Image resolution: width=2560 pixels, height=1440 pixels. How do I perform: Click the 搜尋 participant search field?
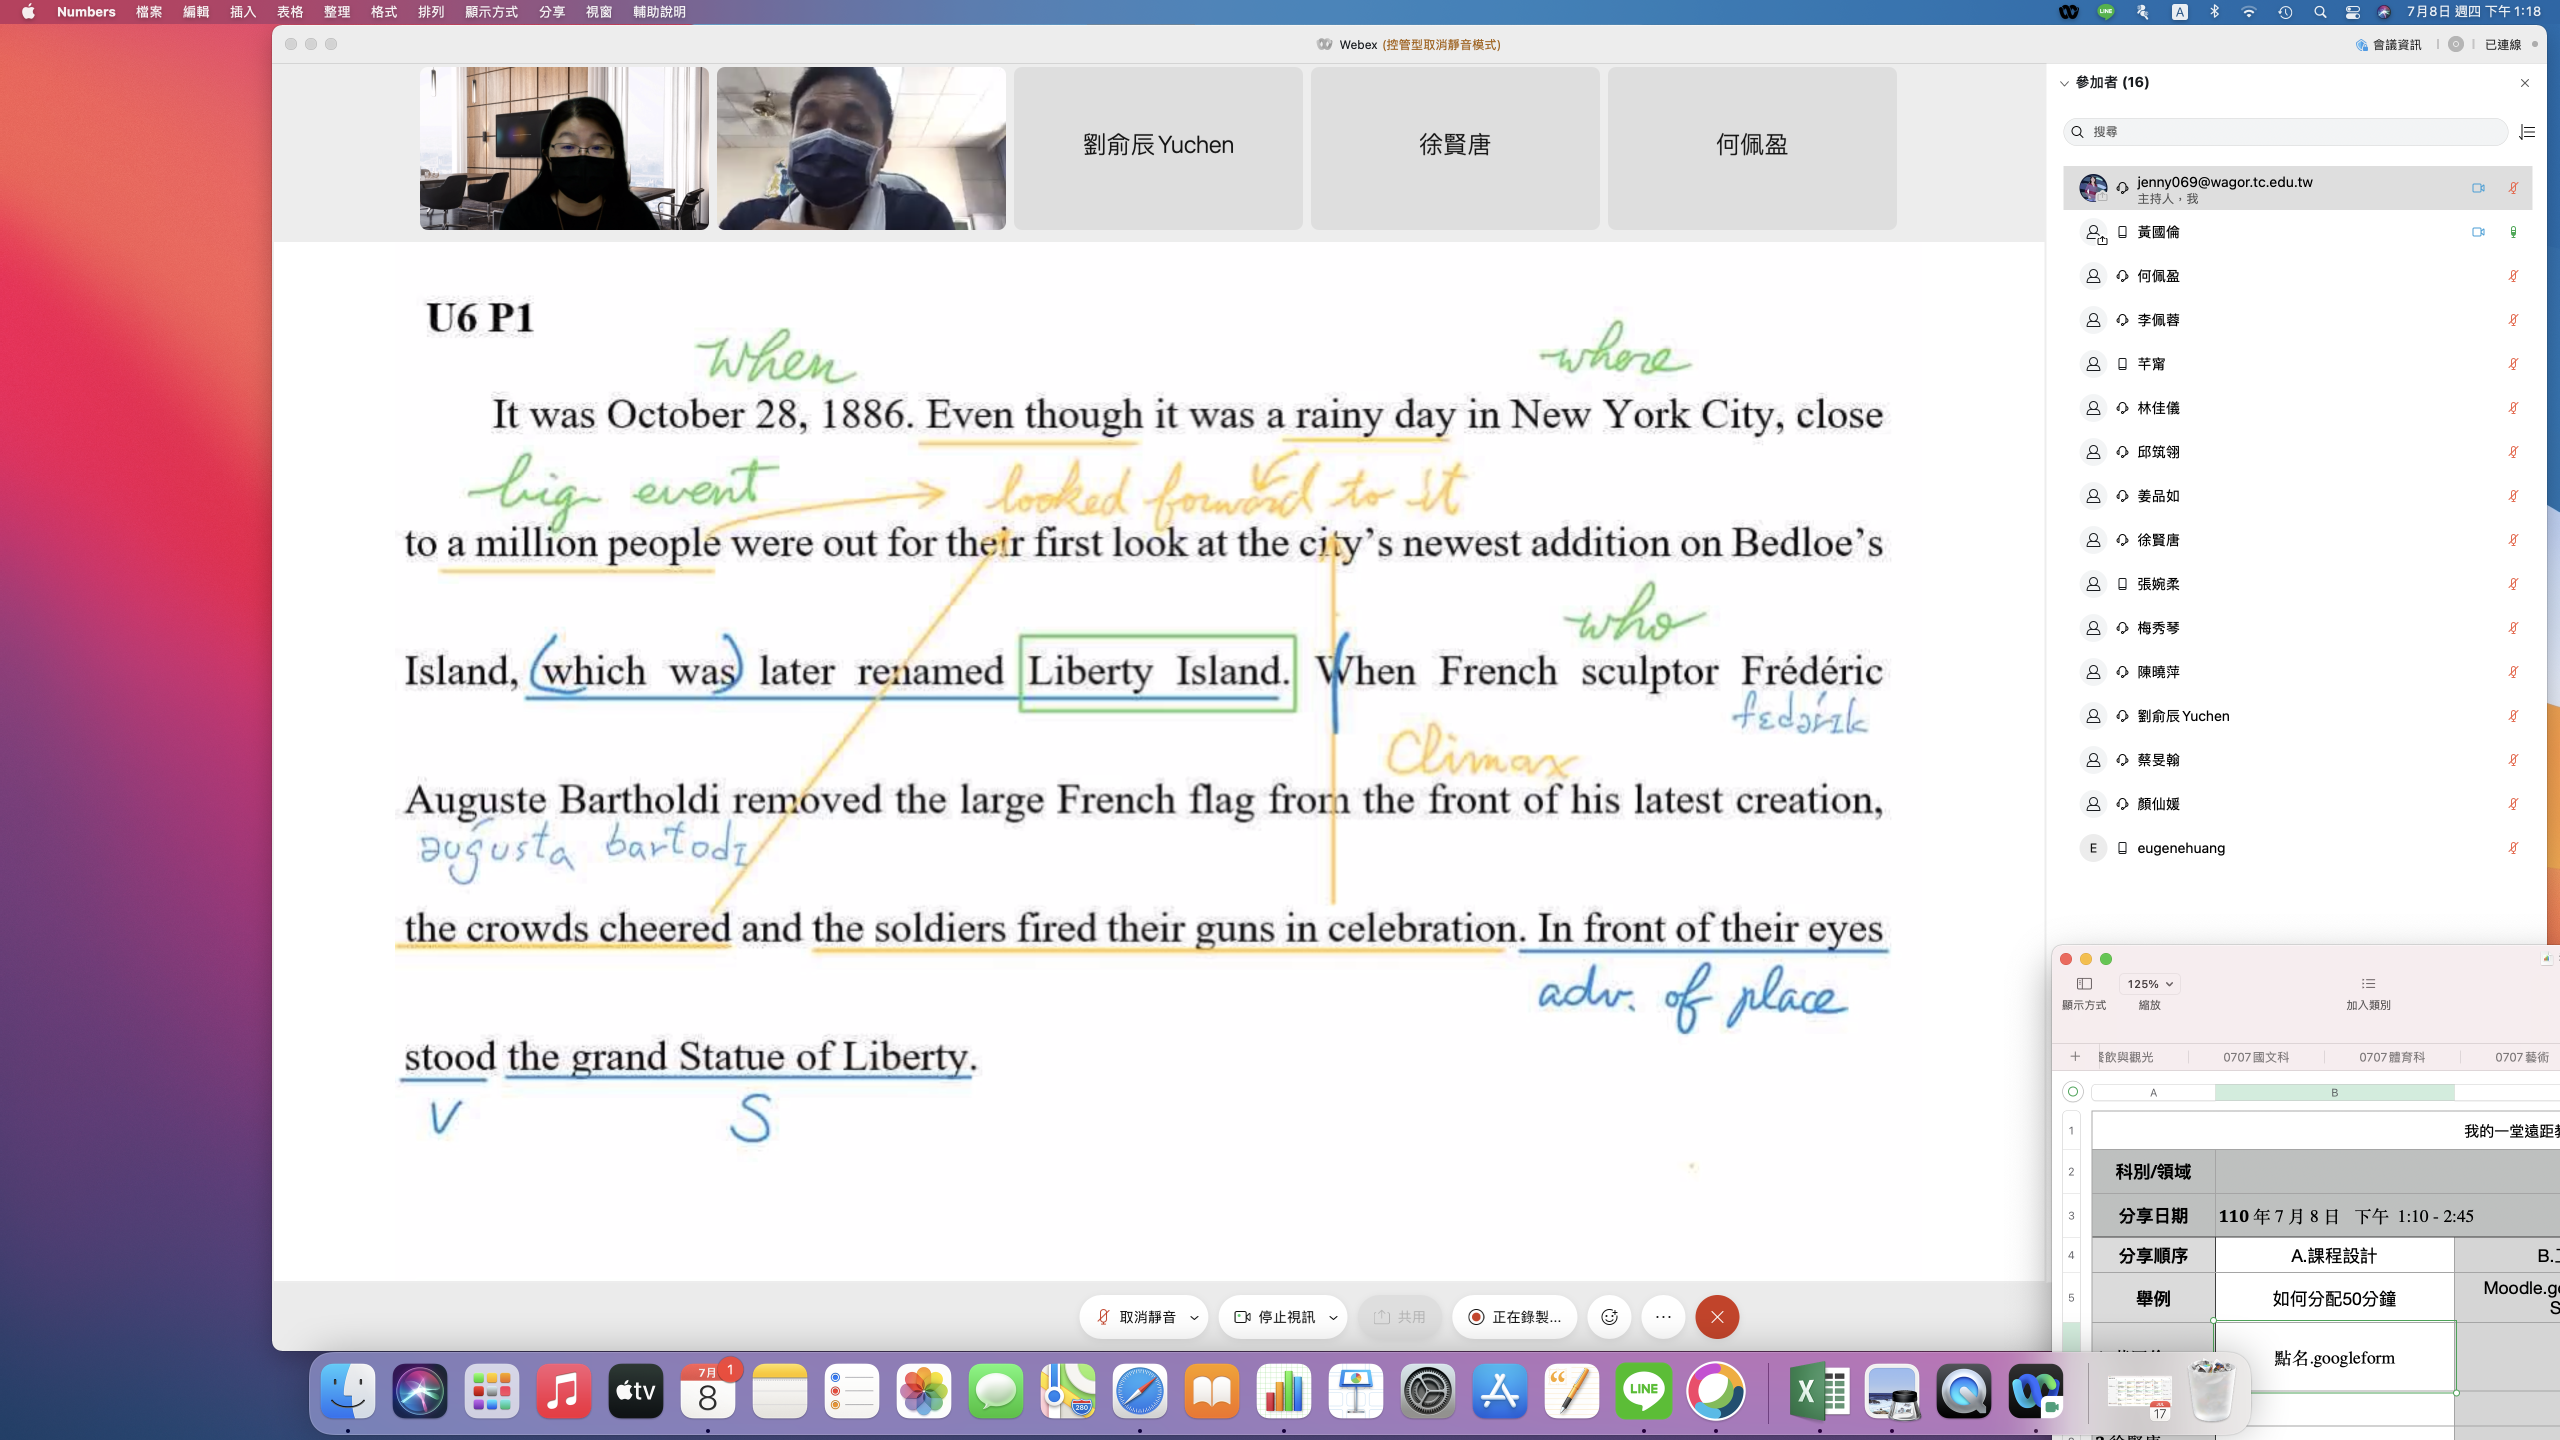tap(2285, 132)
